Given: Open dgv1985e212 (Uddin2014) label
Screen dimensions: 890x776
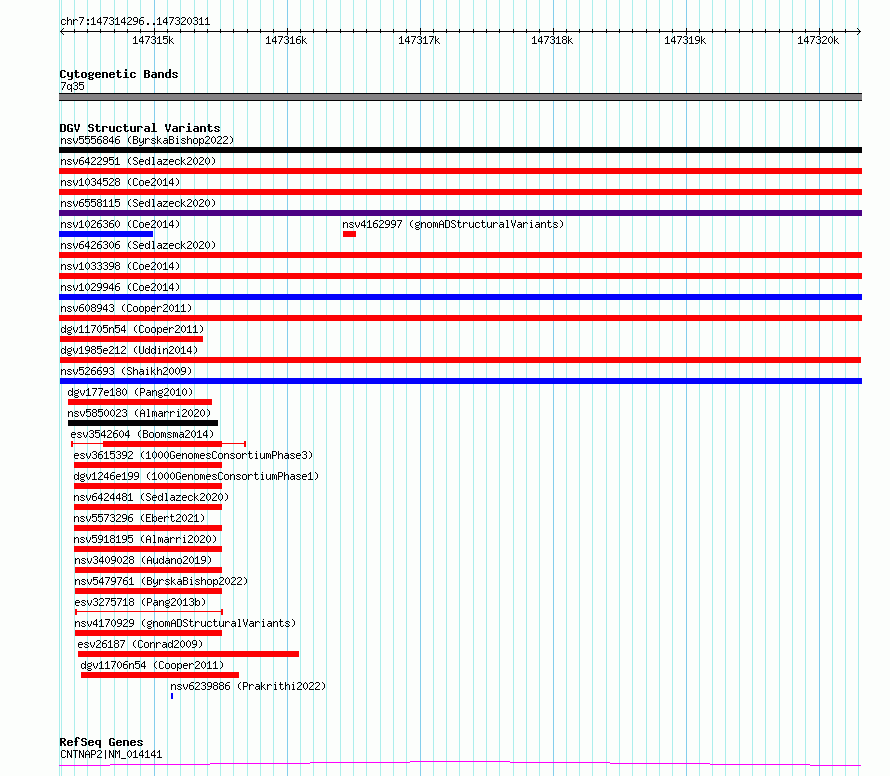Looking at the screenshot, I should click(129, 350).
